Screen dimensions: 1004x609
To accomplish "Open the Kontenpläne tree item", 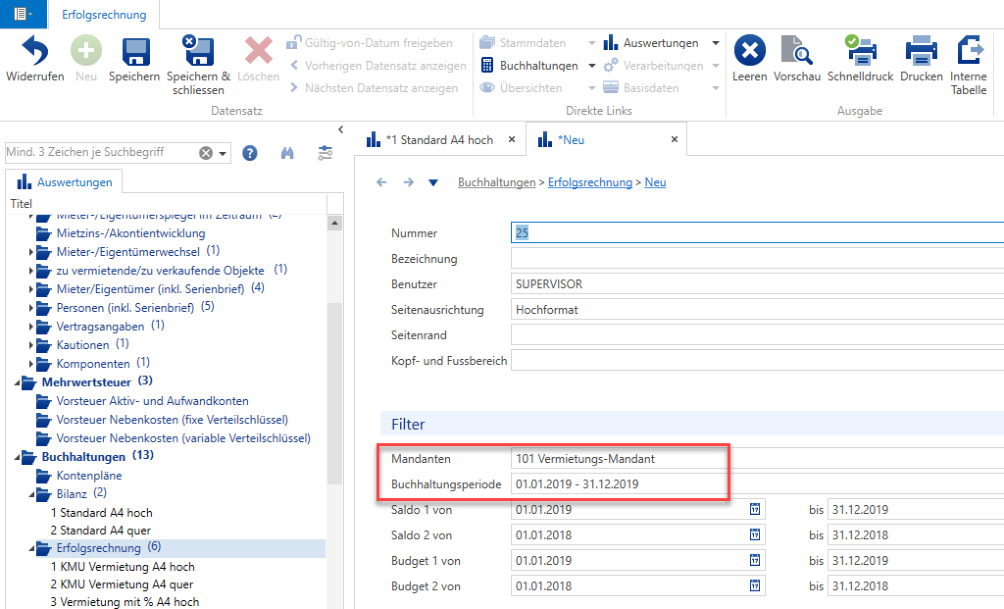I will pos(89,476).
